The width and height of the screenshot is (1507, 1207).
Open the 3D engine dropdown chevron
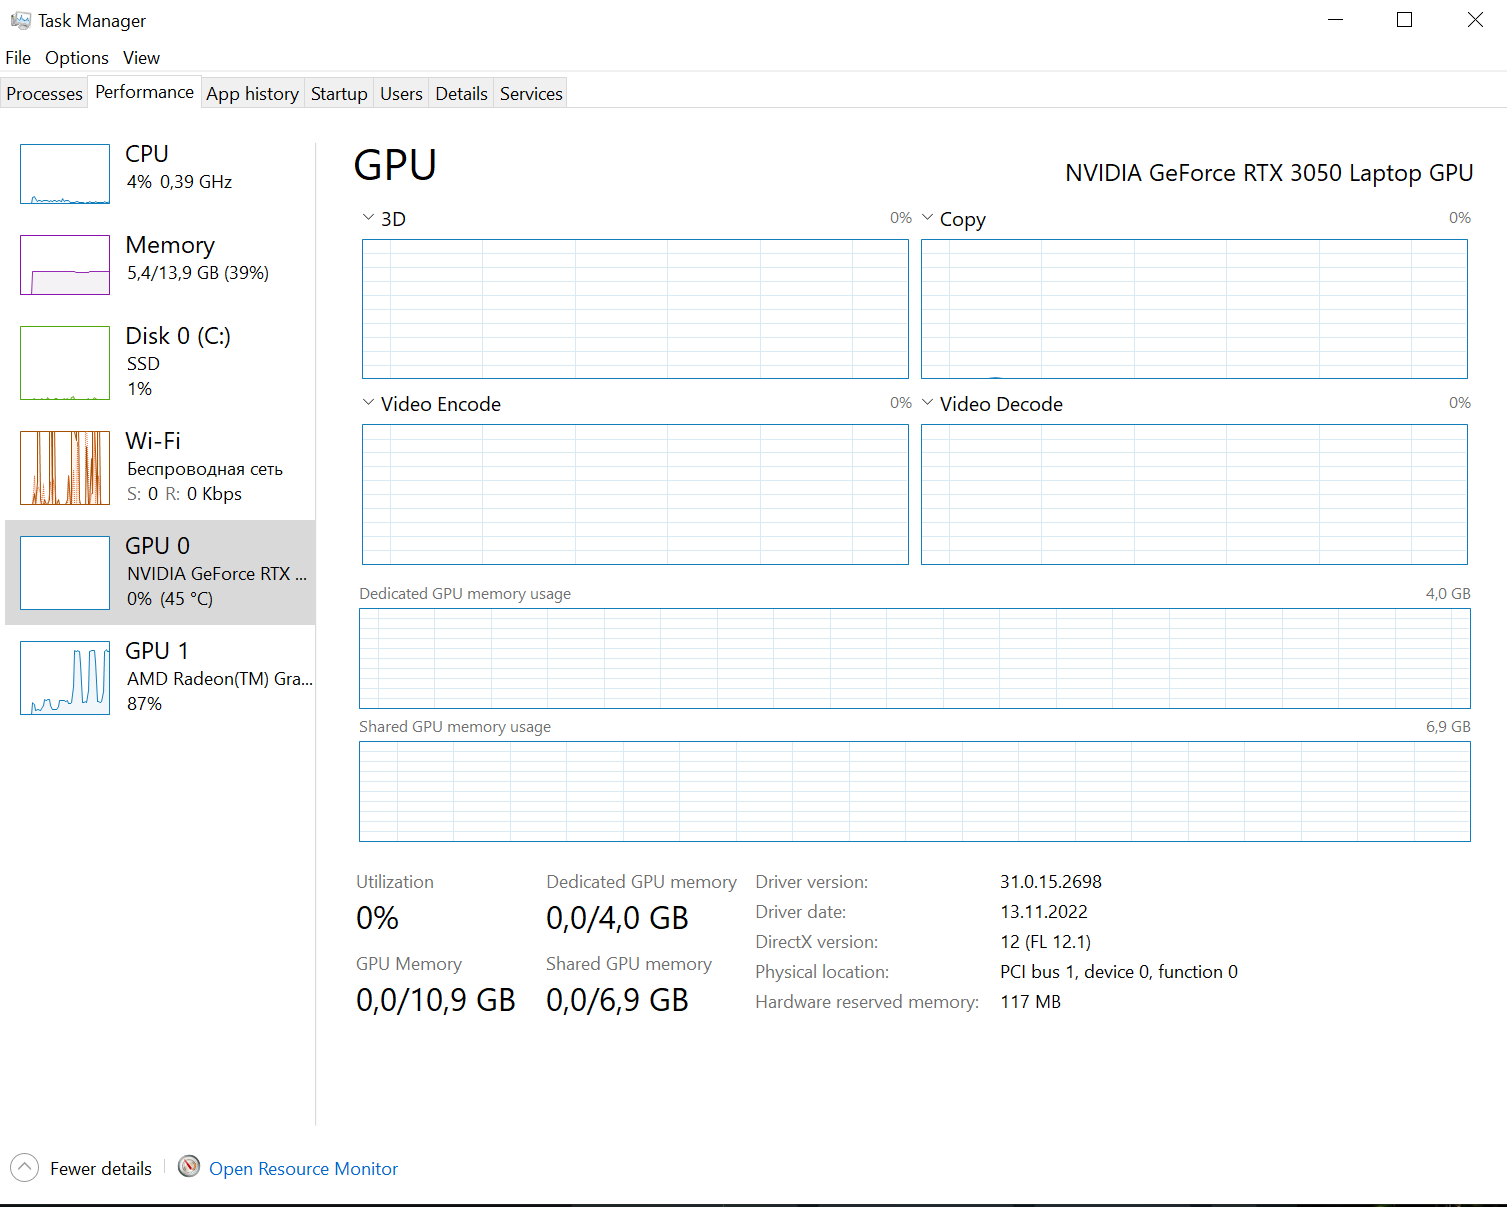coord(368,217)
